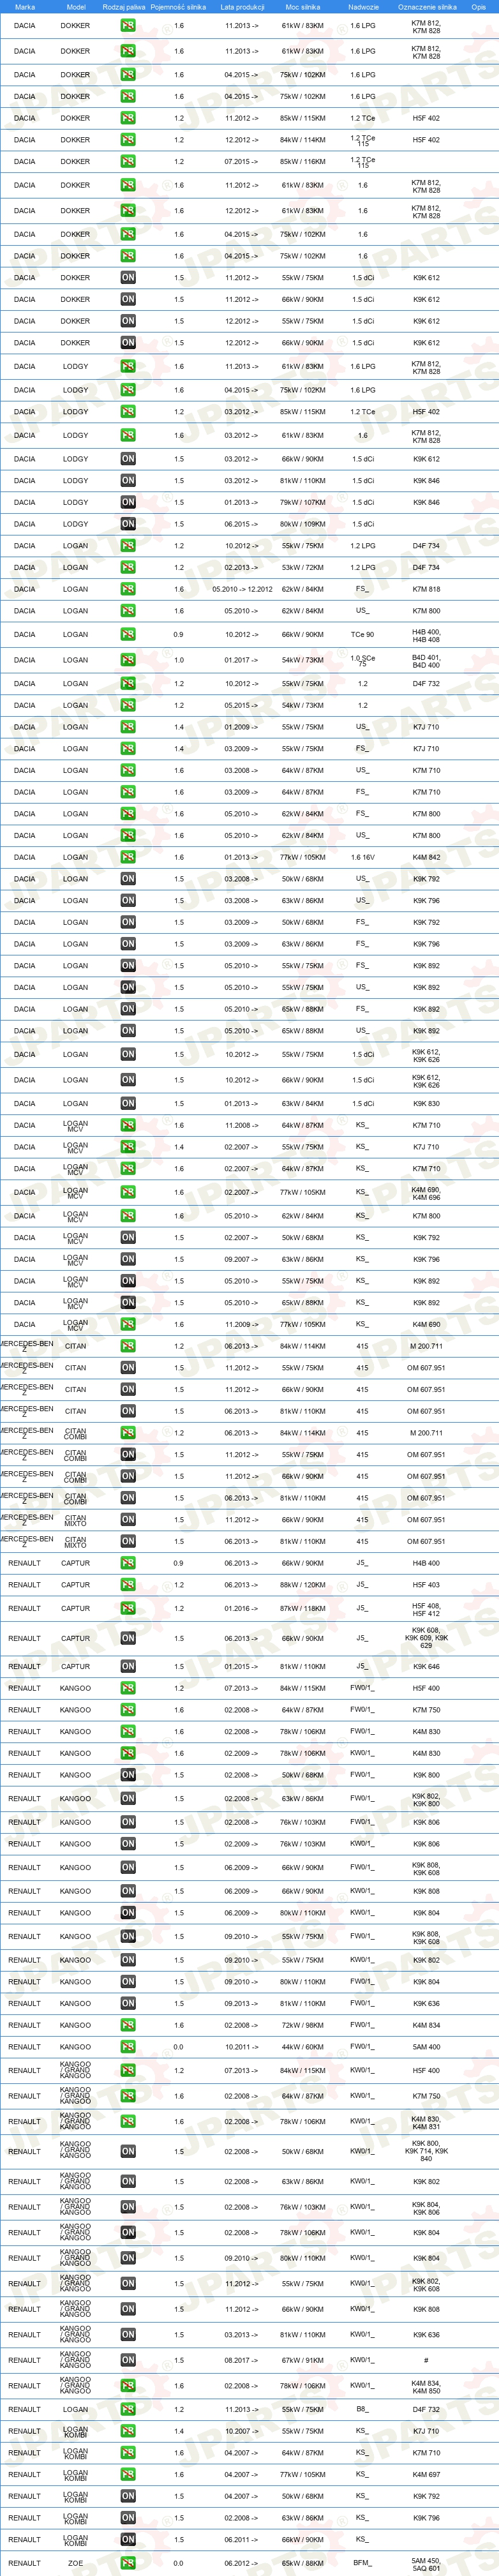
Task: Click petrol icon in Logan 53kW/72KM LPG row
Action: [128, 567]
